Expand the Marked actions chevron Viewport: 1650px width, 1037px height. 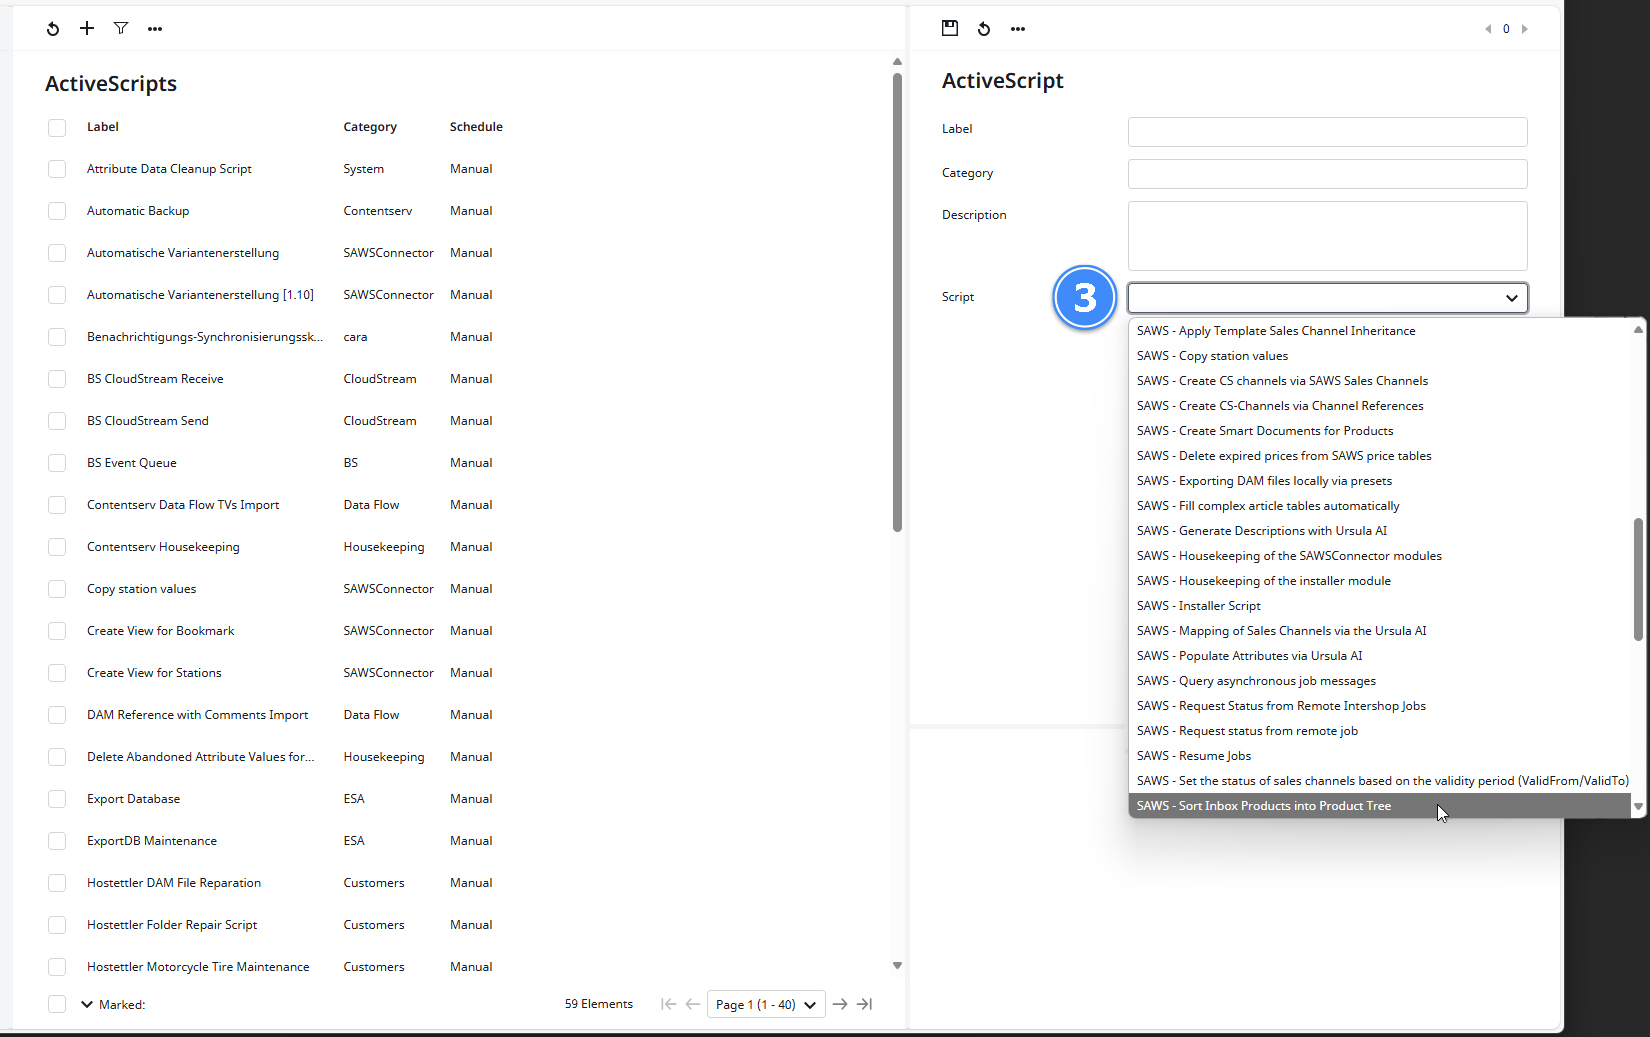pos(87,1004)
